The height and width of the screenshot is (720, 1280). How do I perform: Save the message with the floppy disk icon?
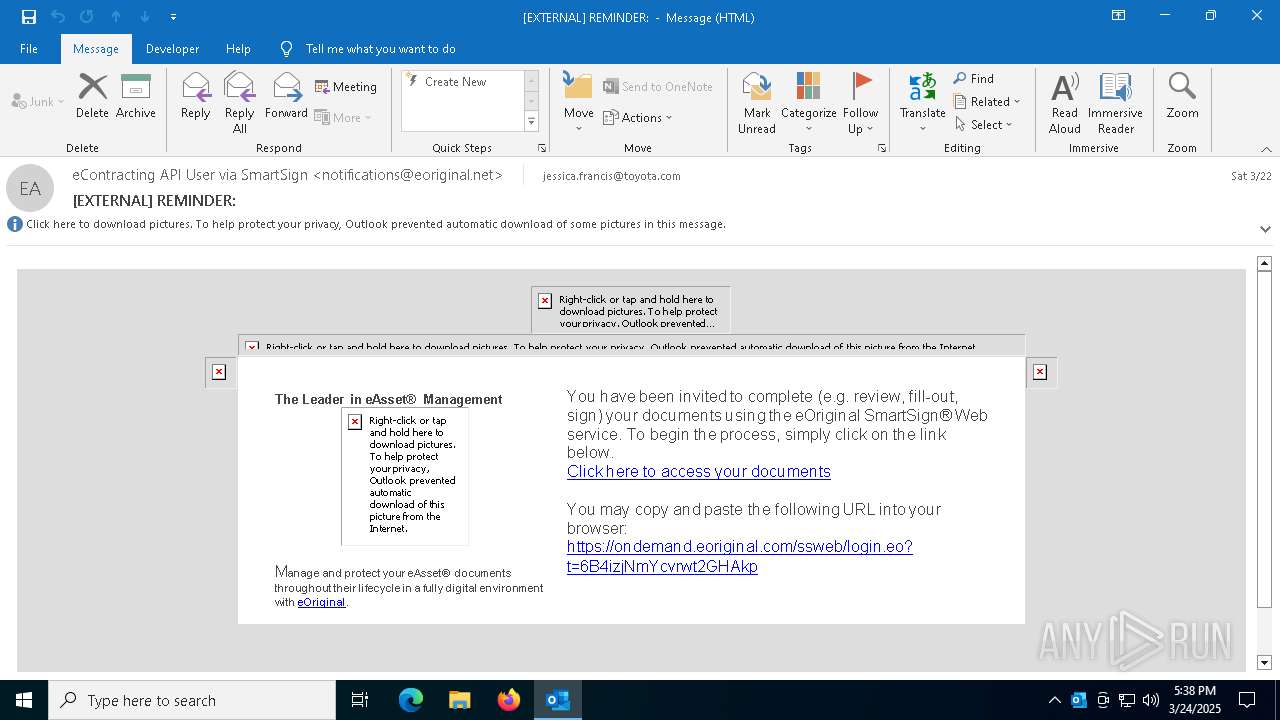pyautogui.click(x=29, y=17)
